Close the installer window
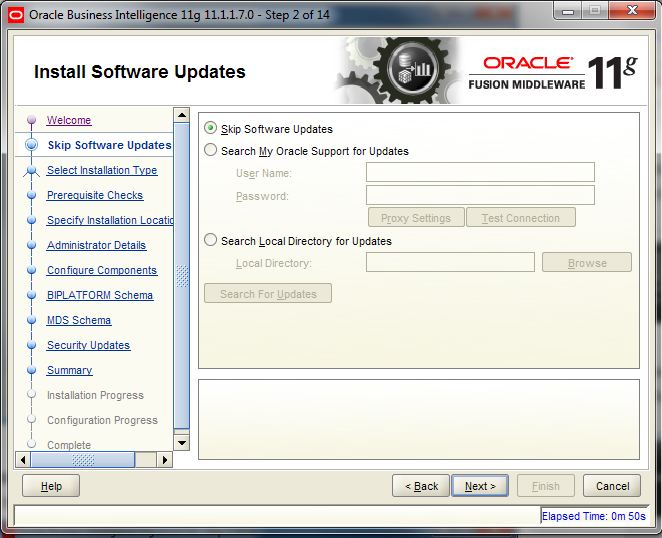This screenshot has height=538, width=662. point(632,10)
